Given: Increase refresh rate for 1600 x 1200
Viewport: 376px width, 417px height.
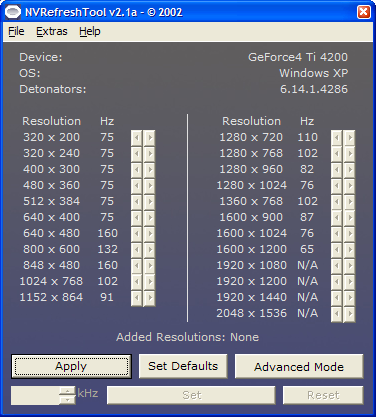Looking at the screenshot, I should (350, 250).
